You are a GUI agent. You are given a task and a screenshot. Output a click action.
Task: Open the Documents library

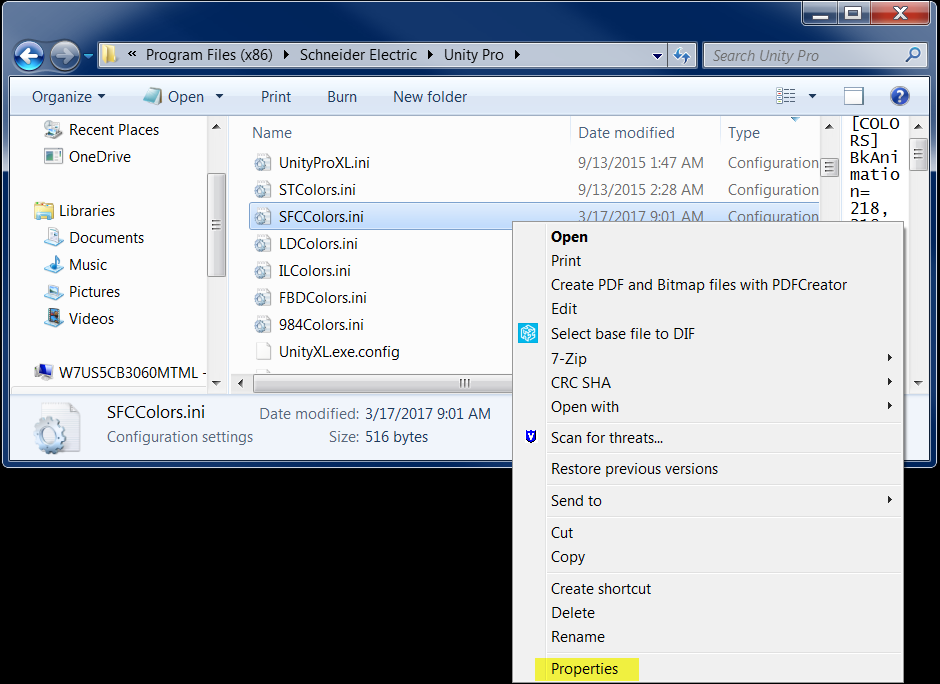pos(95,238)
